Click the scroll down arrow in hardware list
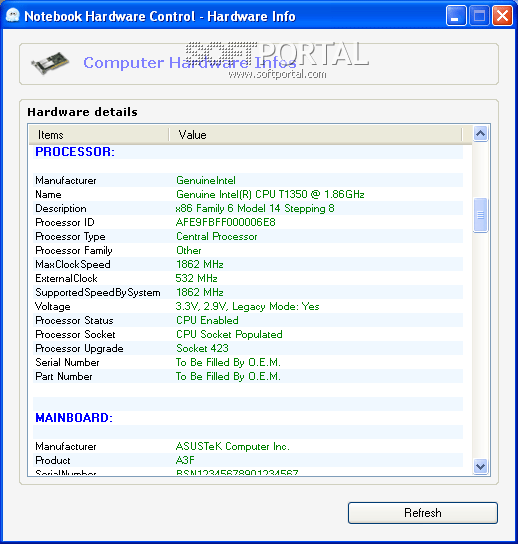The height and width of the screenshot is (544, 518). tap(481, 467)
